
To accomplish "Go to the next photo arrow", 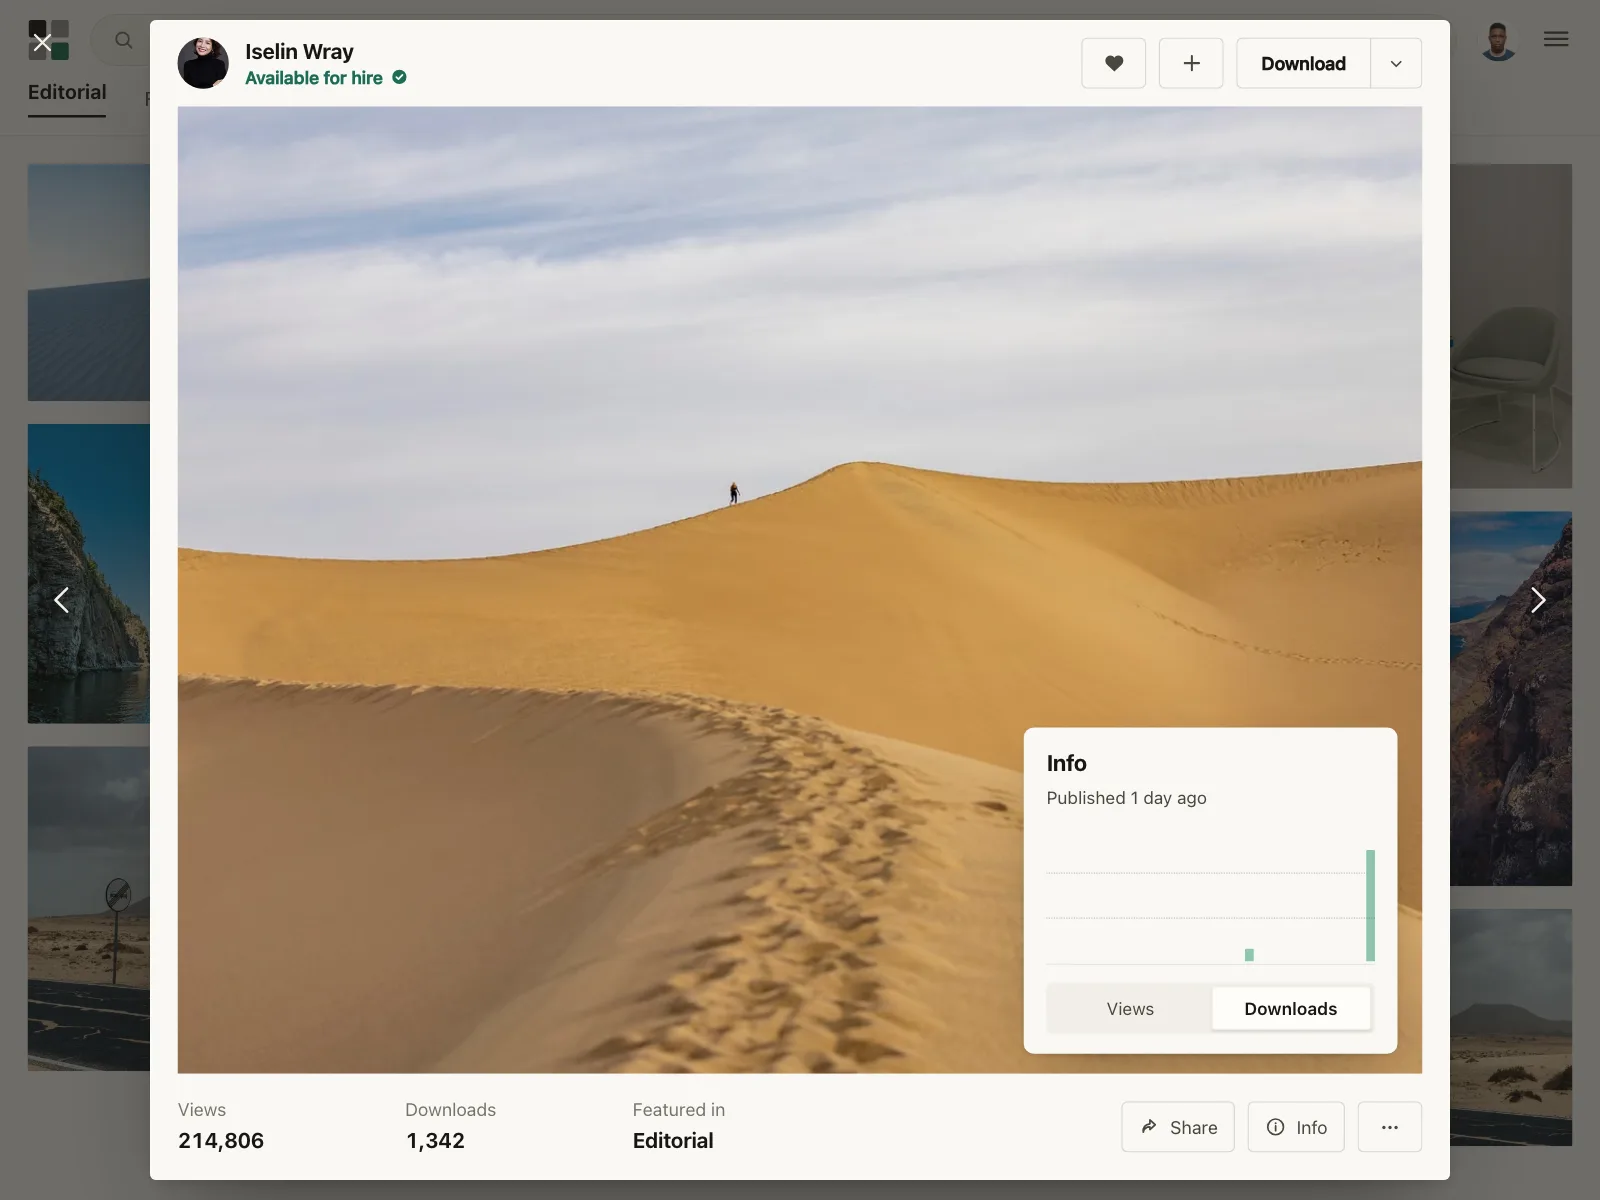I will (1538, 600).
